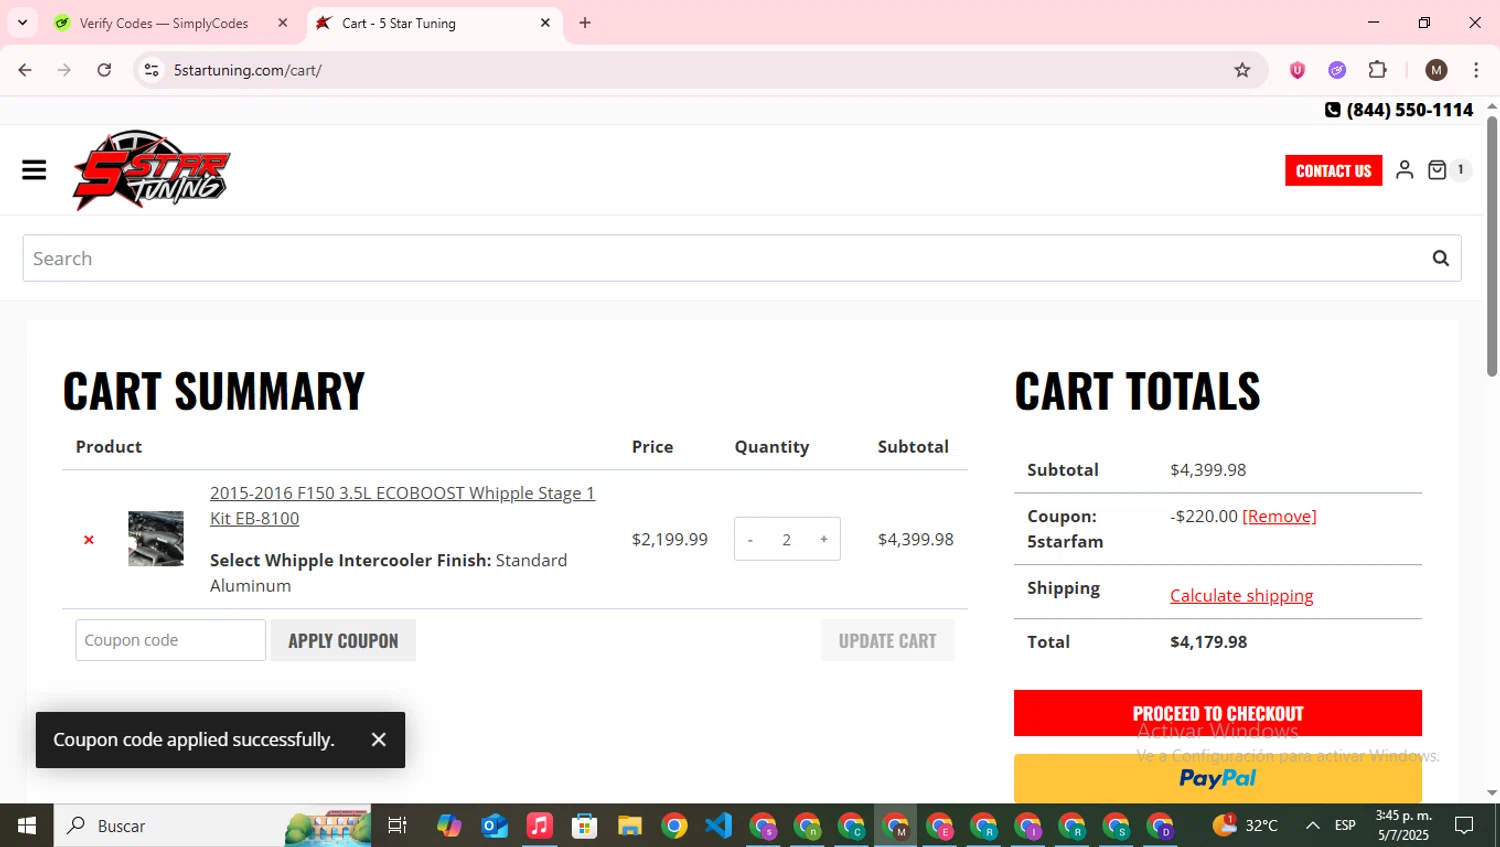Click the 5 Star Tuning logo
The height and width of the screenshot is (847, 1500).
151,170
